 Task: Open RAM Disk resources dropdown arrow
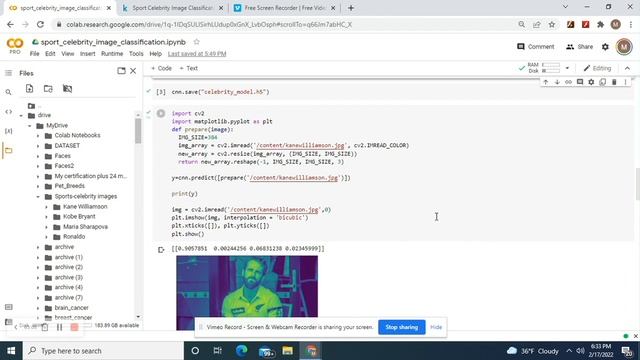tap(567, 68)
